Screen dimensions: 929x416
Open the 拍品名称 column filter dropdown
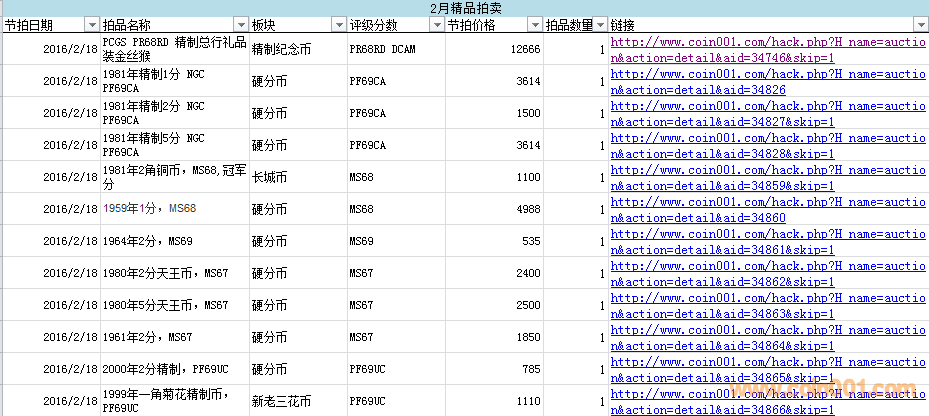coord(240,24)
